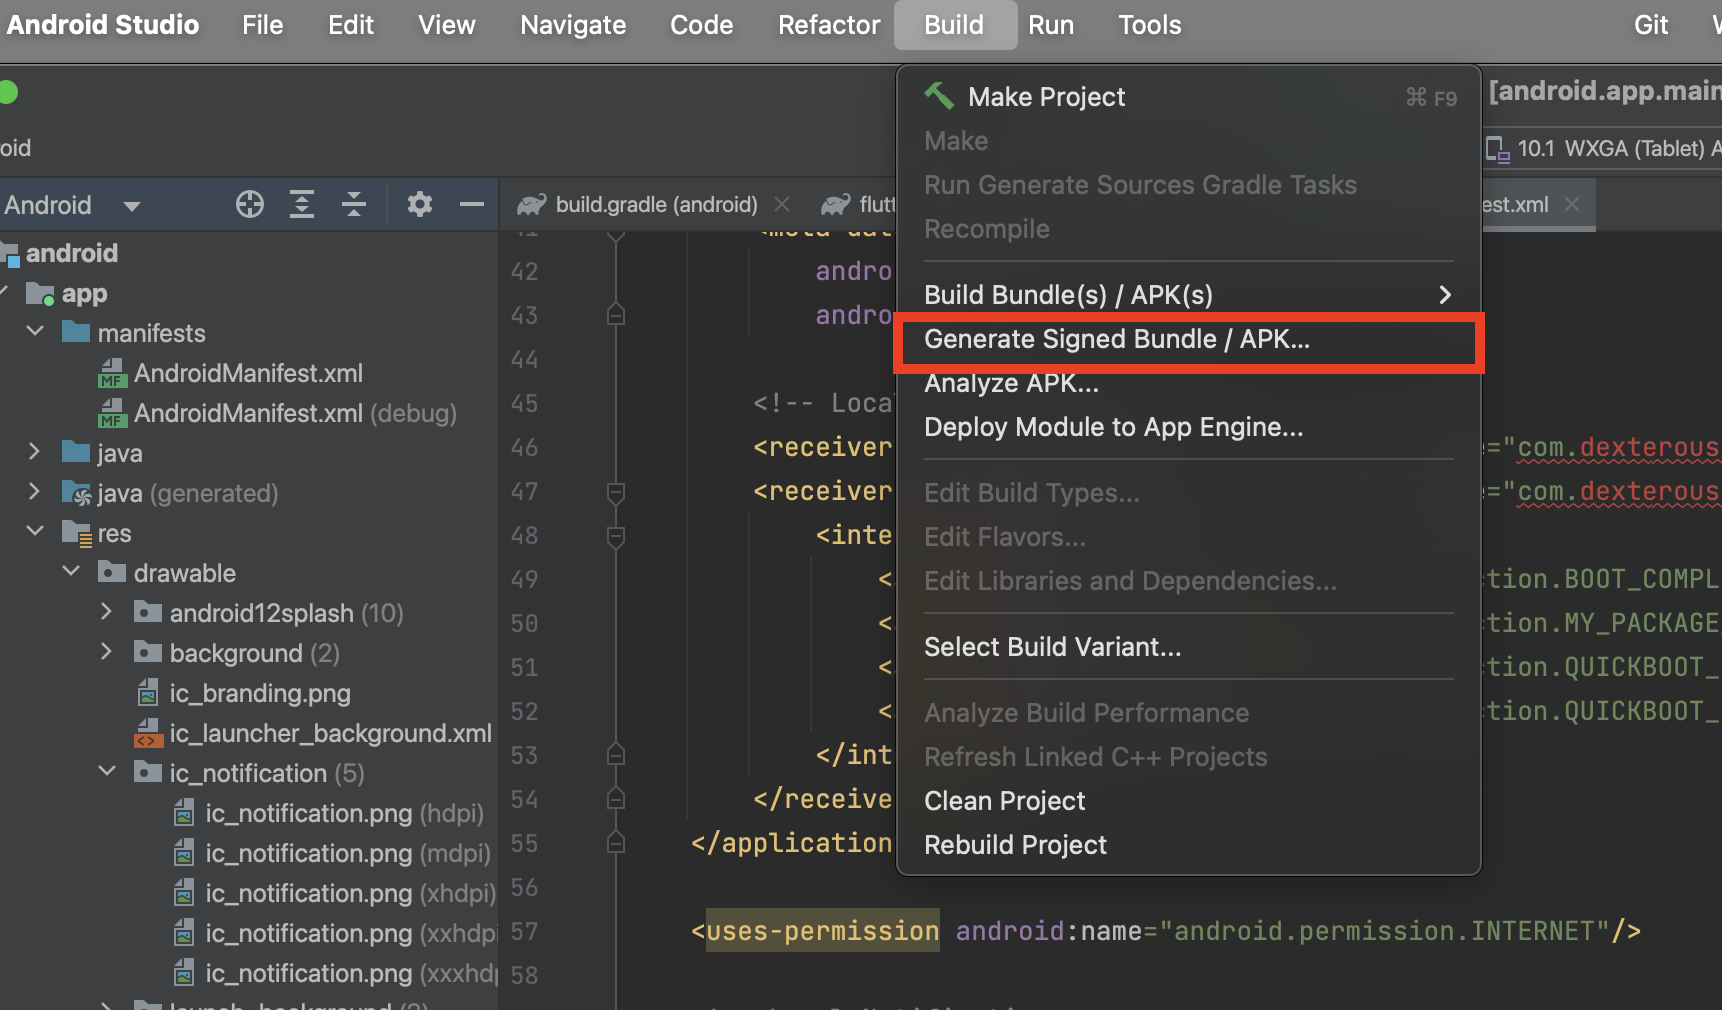
Task: Click the ic_notification.png (mdpi) image icon
Action: pyautogui.click(x=184, y=853)
